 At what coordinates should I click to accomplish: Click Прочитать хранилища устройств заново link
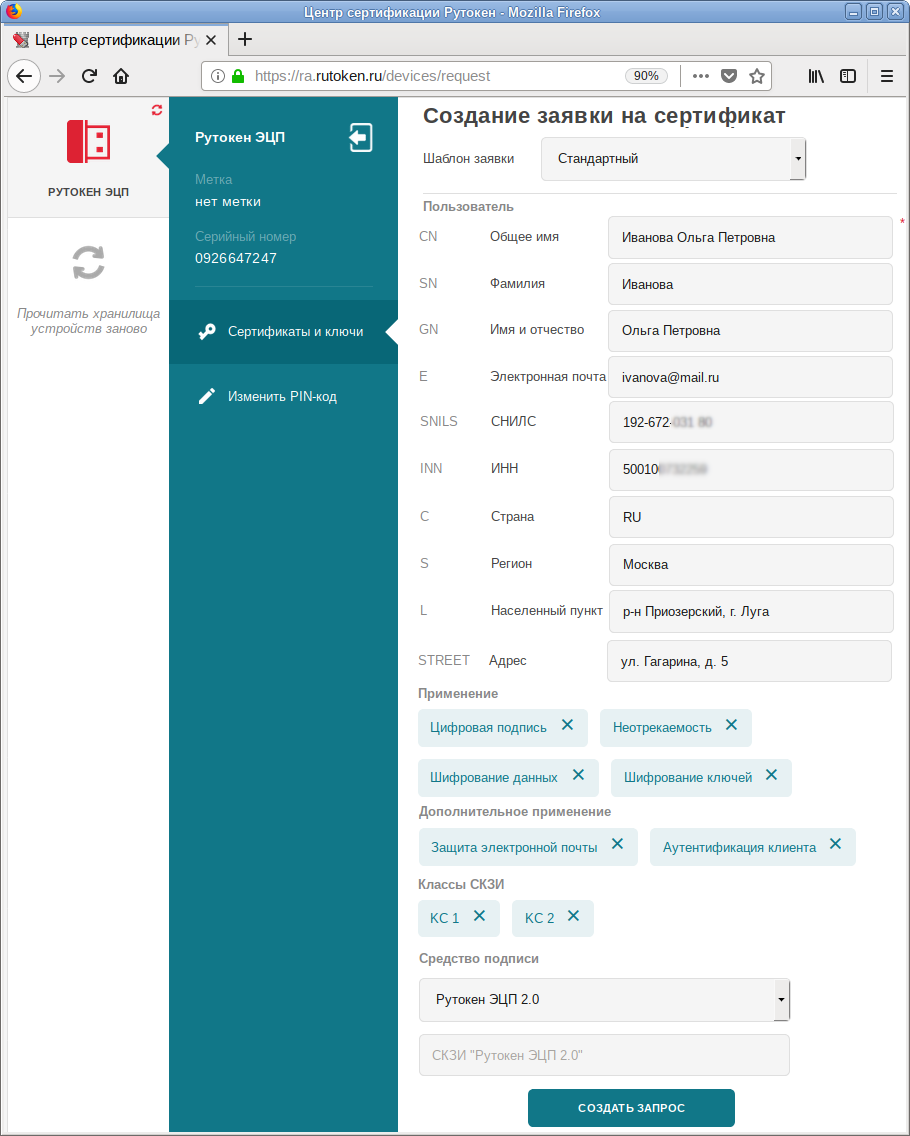(x=88, y=321)
